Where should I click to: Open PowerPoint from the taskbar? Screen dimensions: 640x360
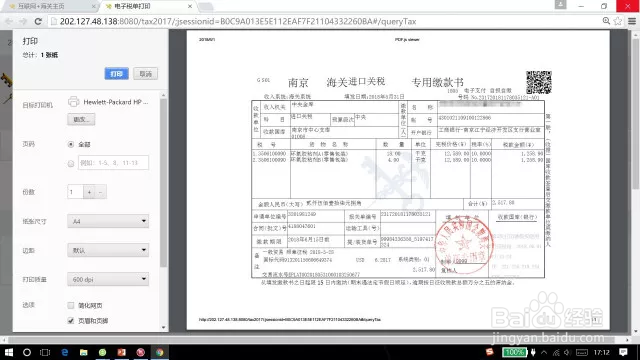(121, 352)
